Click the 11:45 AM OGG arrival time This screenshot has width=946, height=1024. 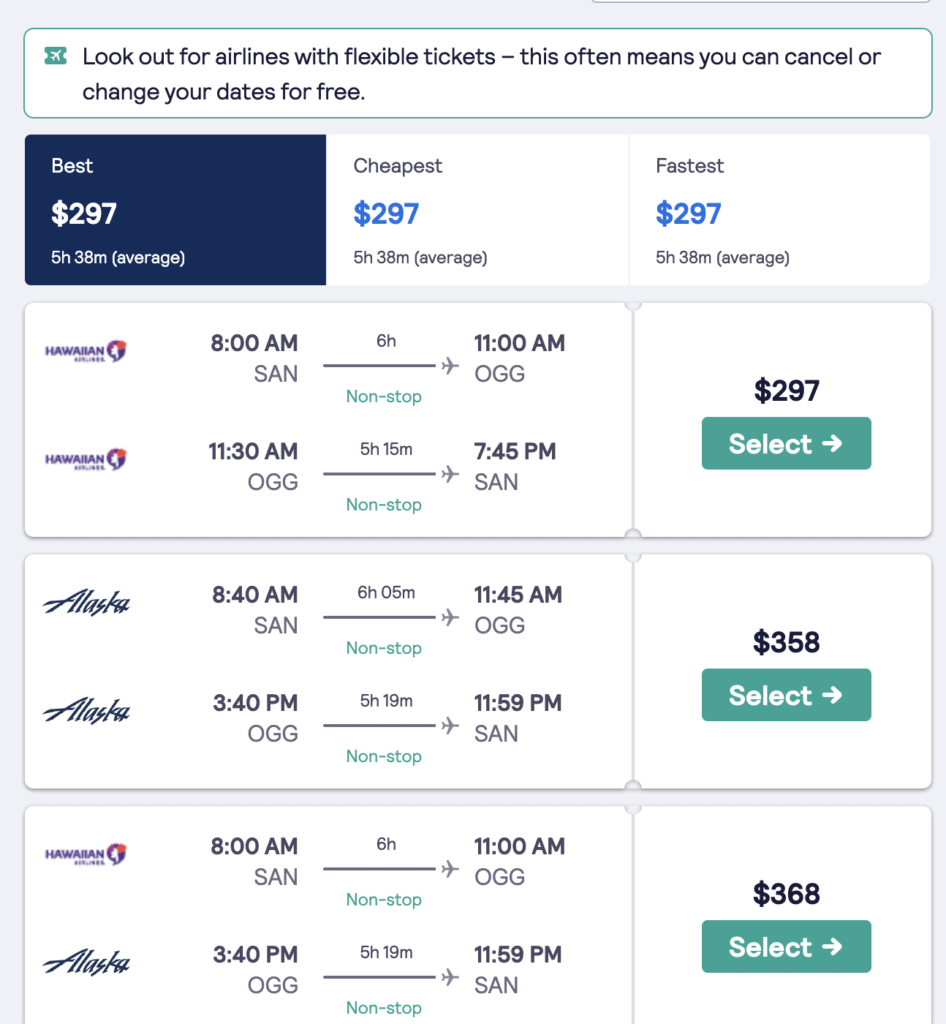tap(518, 595)
